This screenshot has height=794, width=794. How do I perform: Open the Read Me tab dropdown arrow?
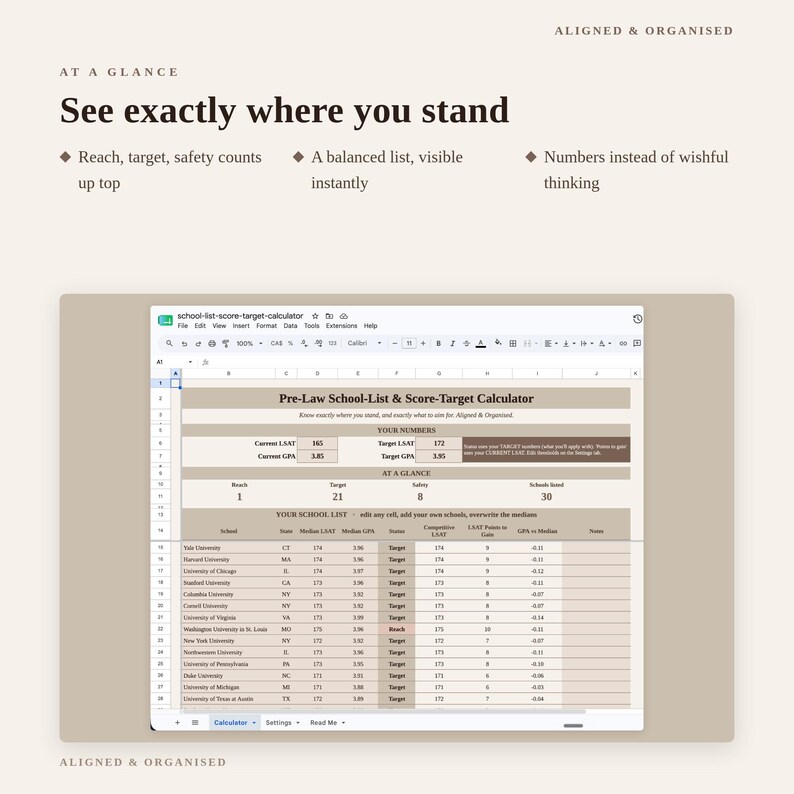point(343,723)
